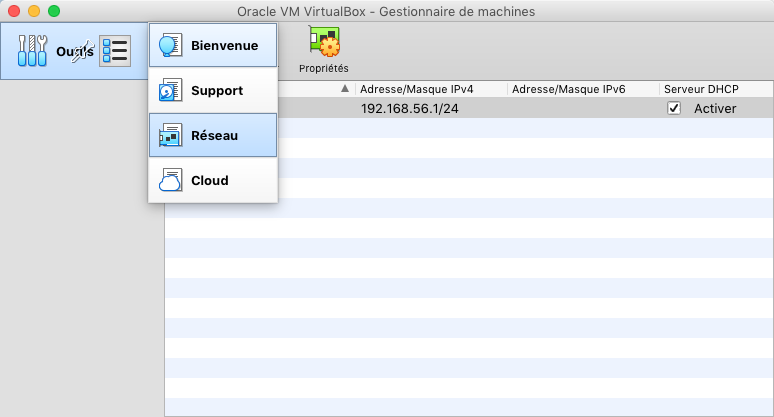Open the Outils list menu button
Screen dimensions: 774x417
[x=115, y=51]
